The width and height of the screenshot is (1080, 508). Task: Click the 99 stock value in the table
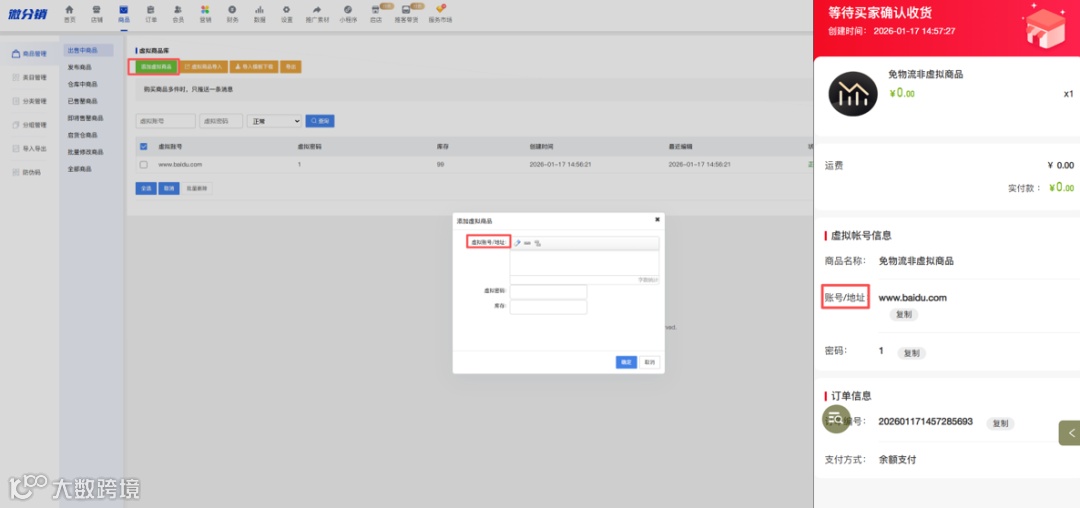pos(440,165)
